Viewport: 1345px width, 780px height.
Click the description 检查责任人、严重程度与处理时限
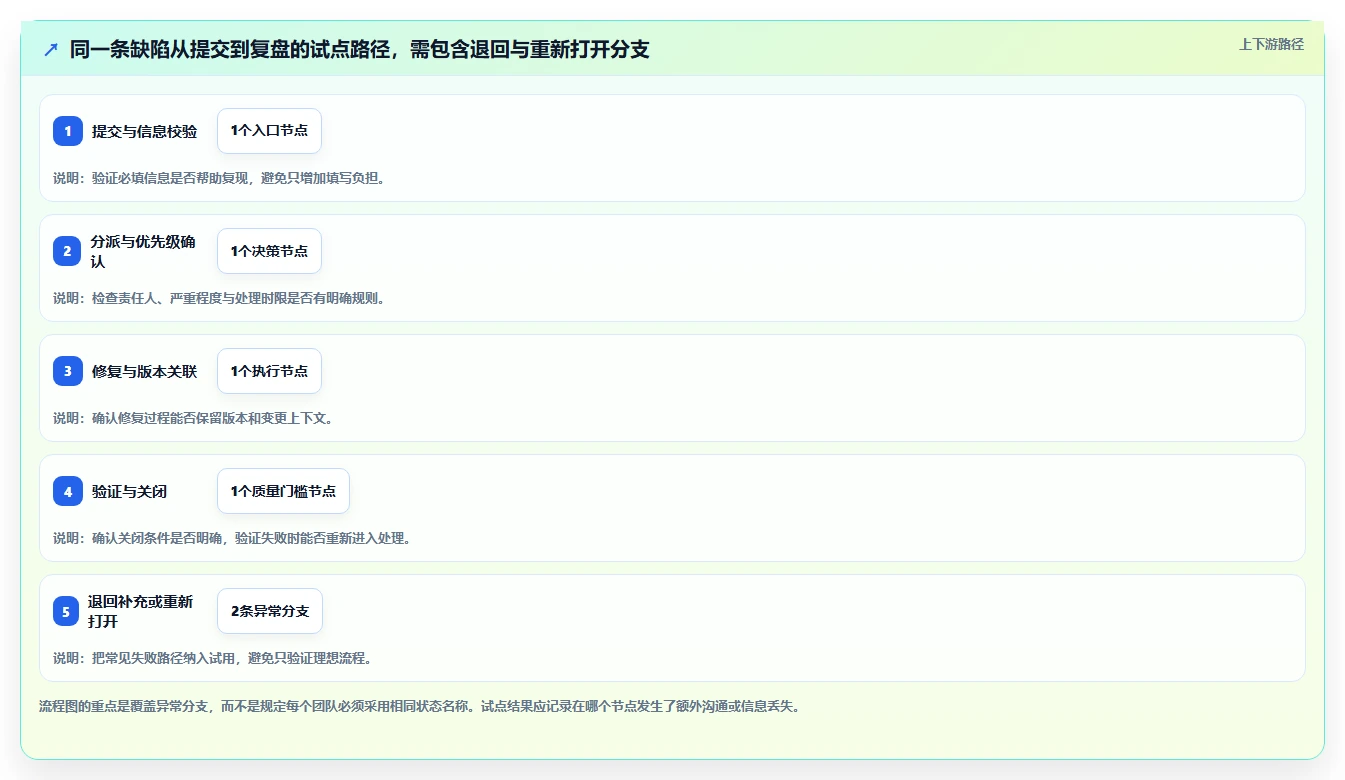(x=219, y=298)
